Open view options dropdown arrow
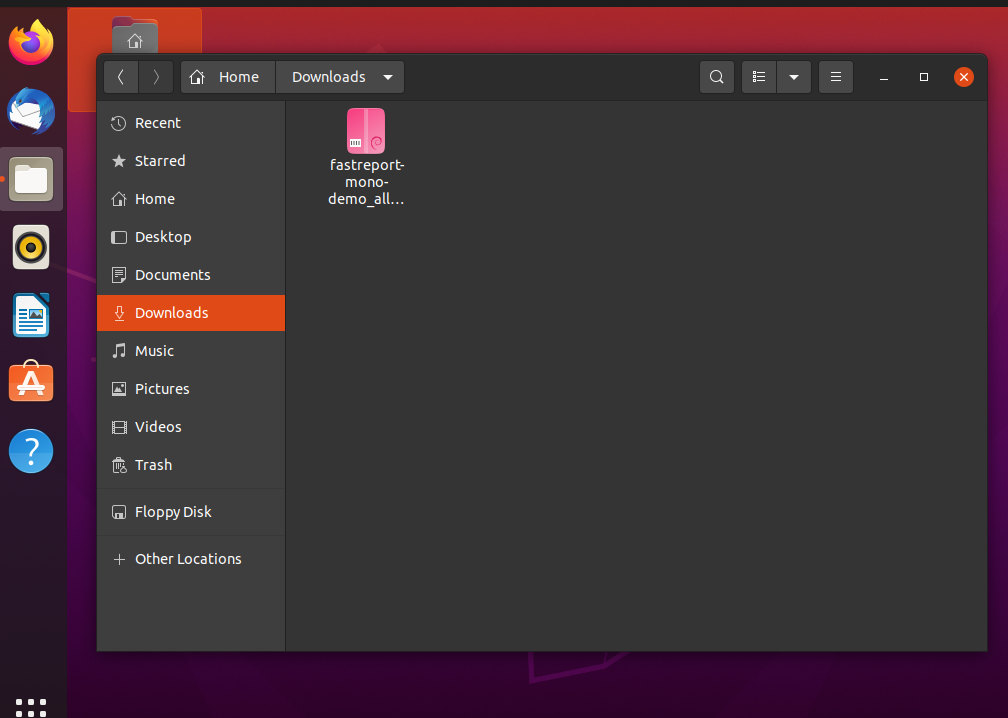The height and width of the screenshot is (718, 1008). tap(794, 77)
